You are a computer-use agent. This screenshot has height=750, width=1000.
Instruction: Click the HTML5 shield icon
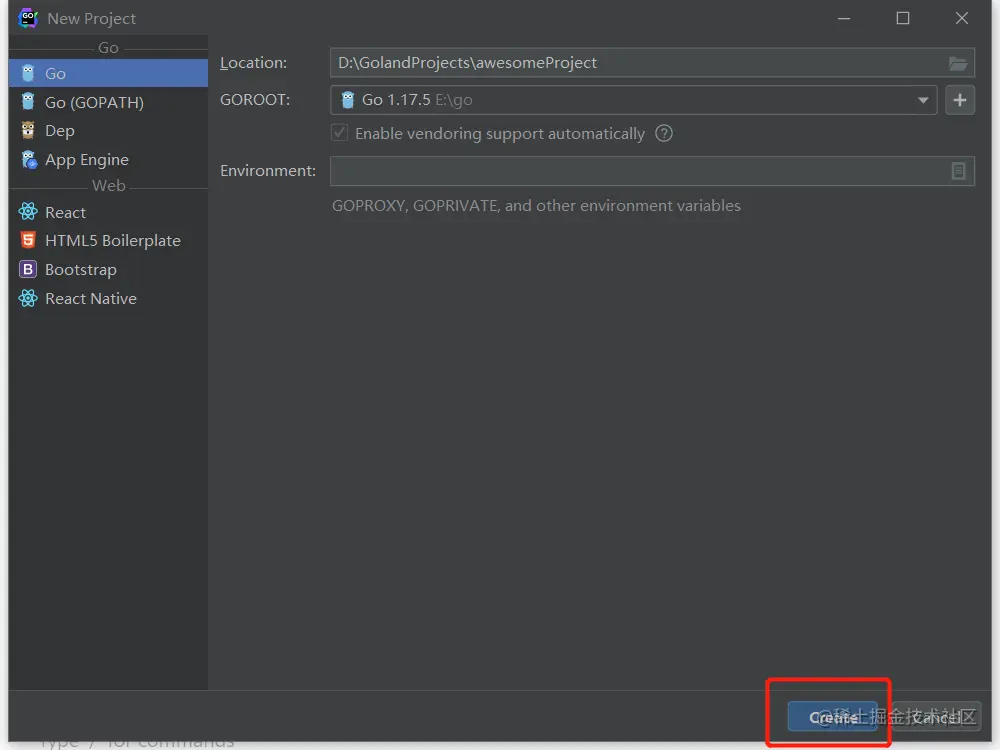28,240
